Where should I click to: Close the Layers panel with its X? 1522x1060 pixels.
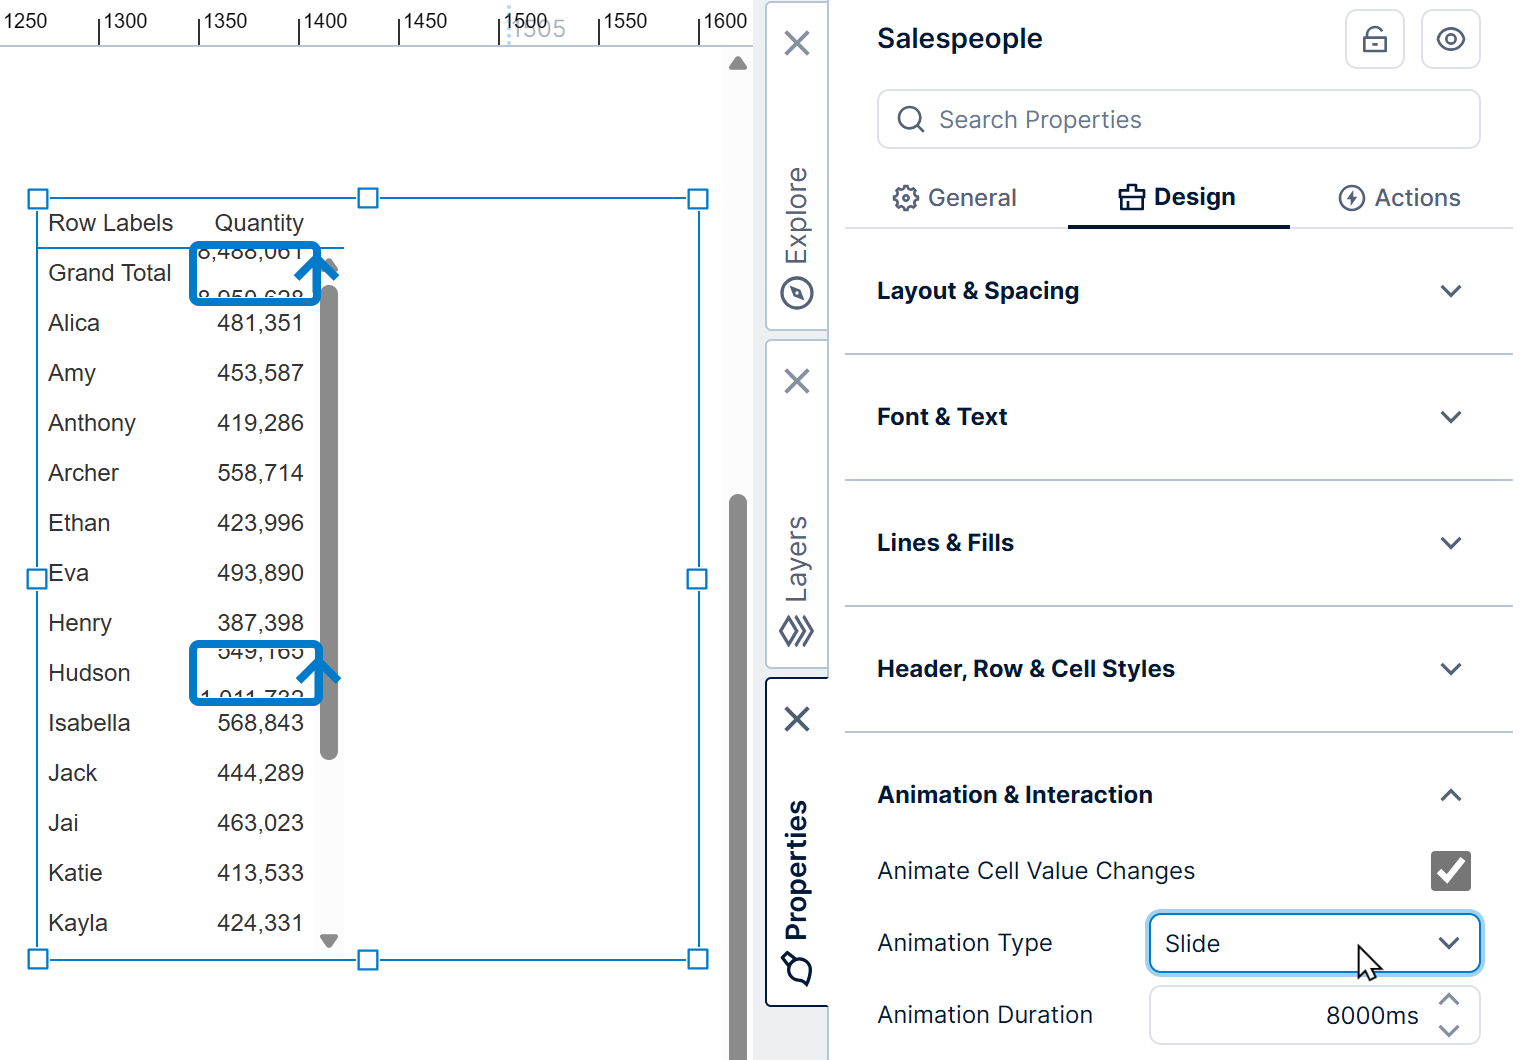click(797, 381)
